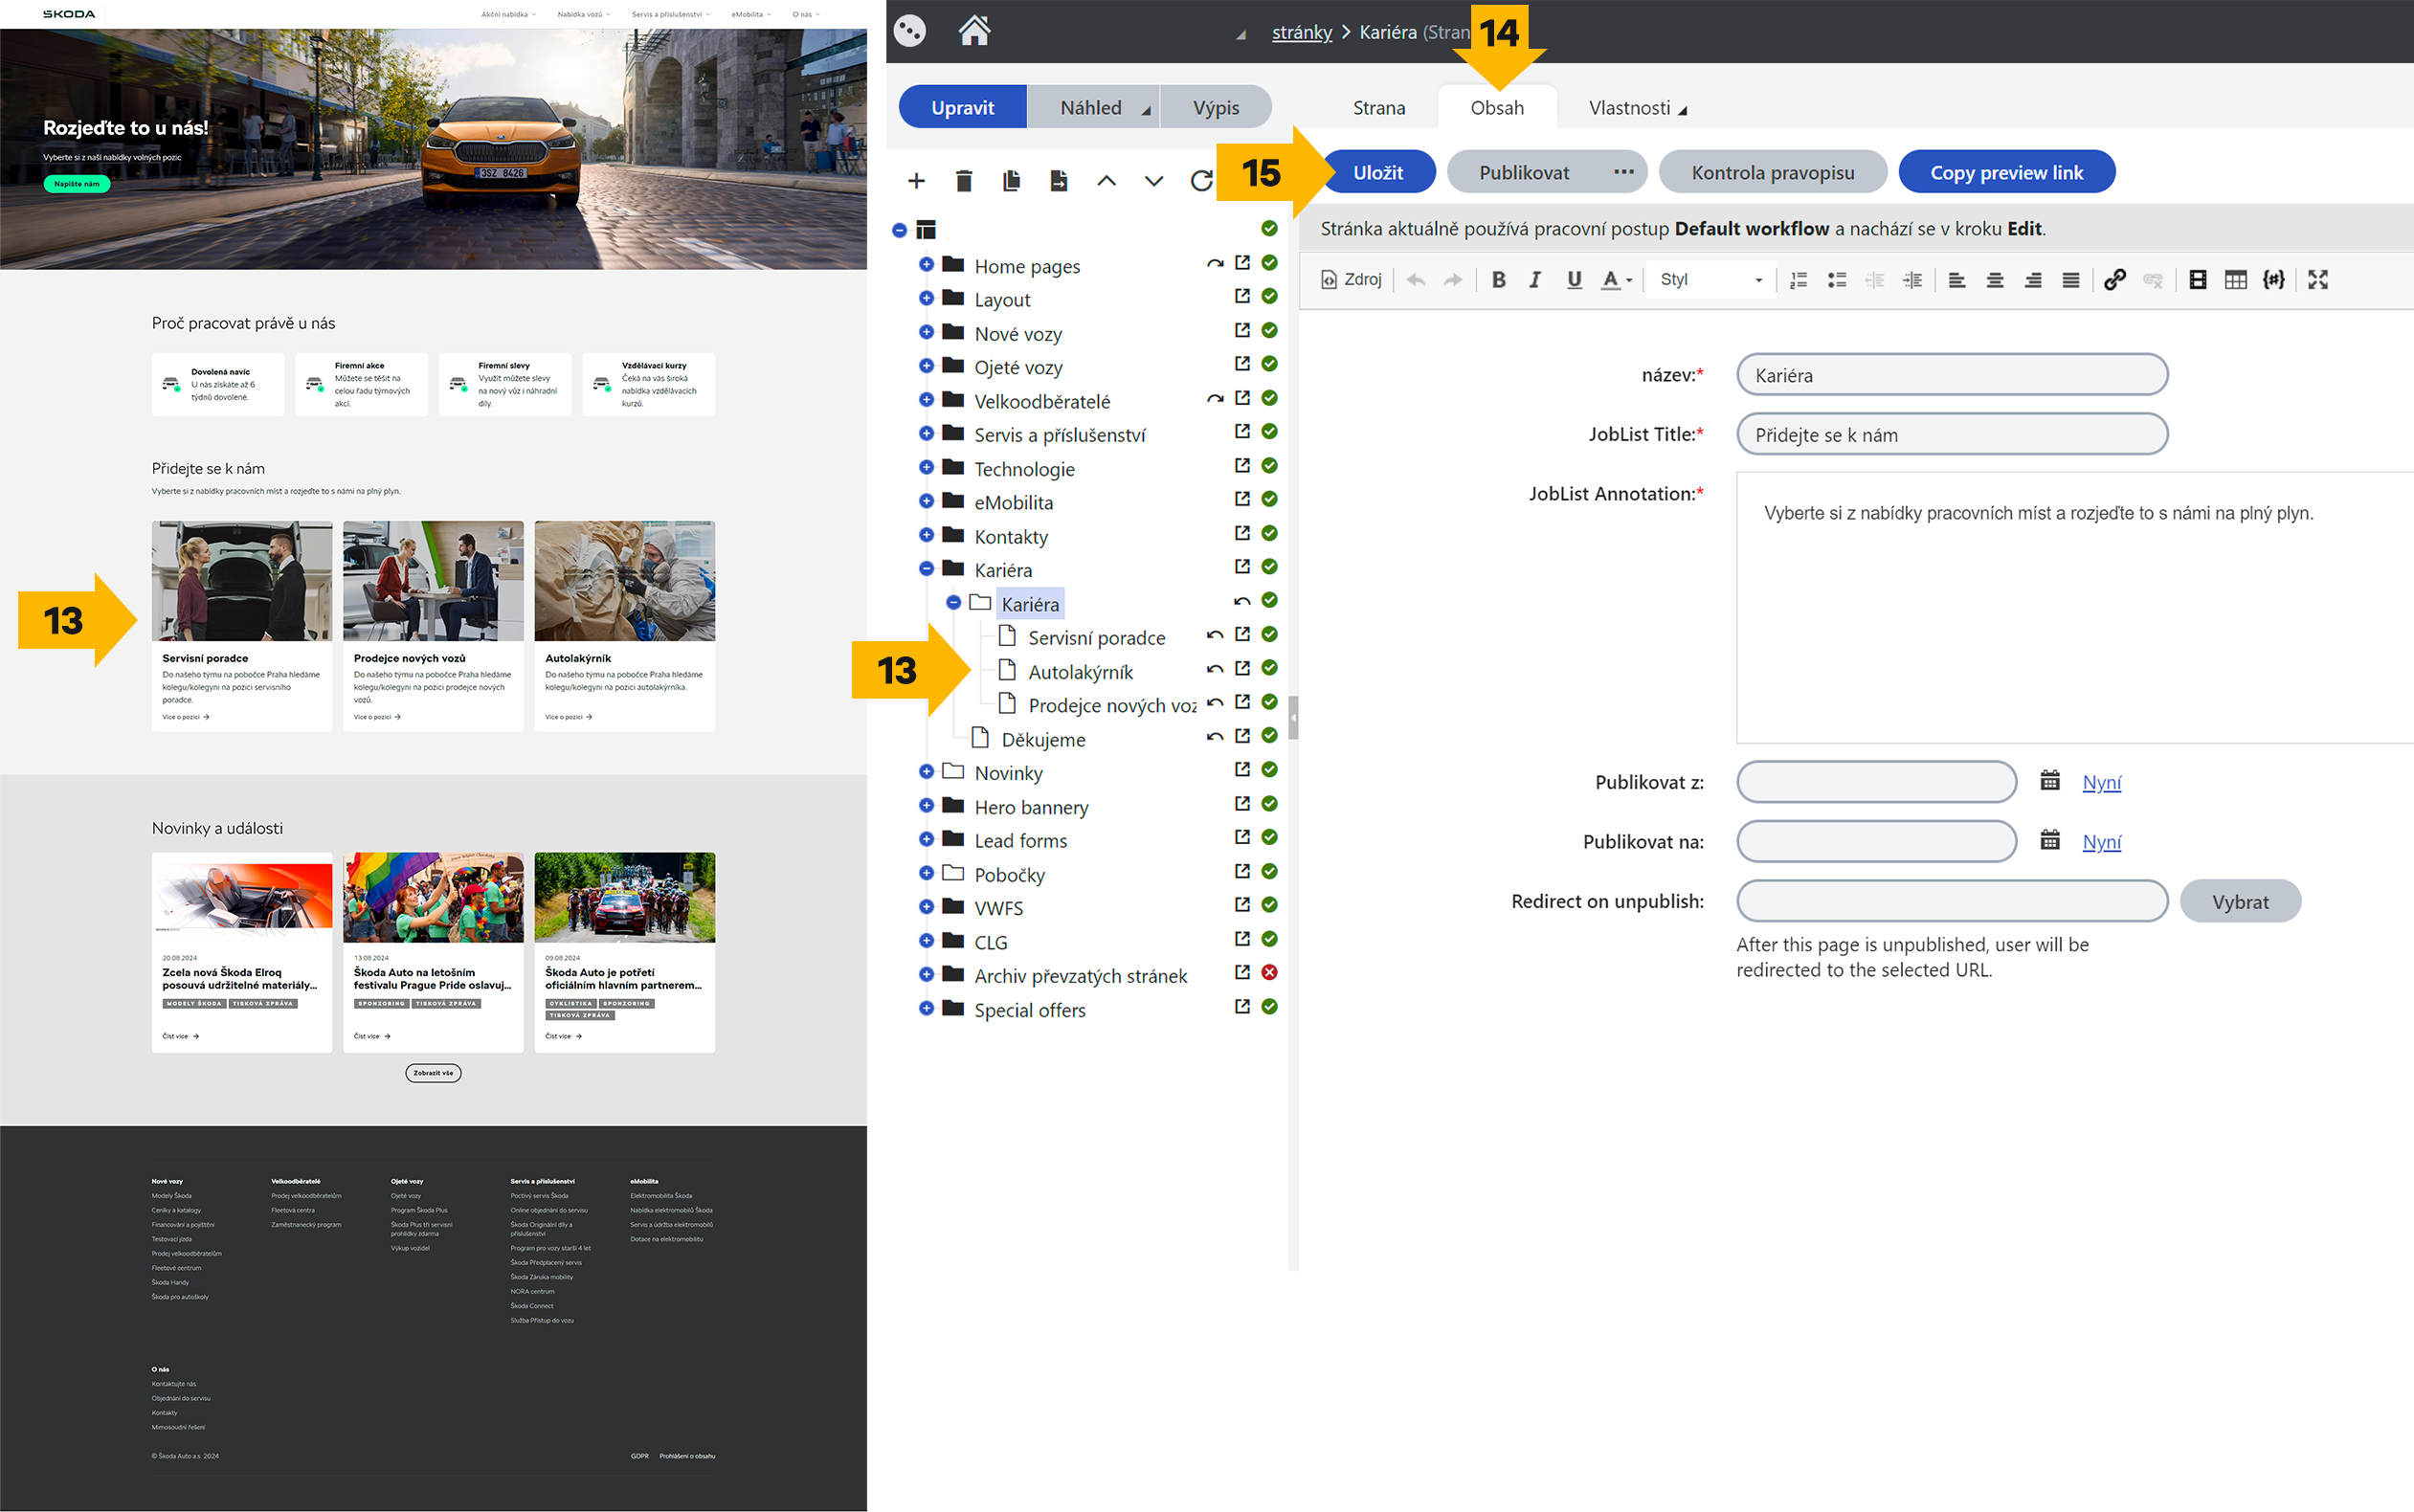Select the Servisní poradce page in the tree
Screen dimensions: 2414x1512
click(1096, 638)
